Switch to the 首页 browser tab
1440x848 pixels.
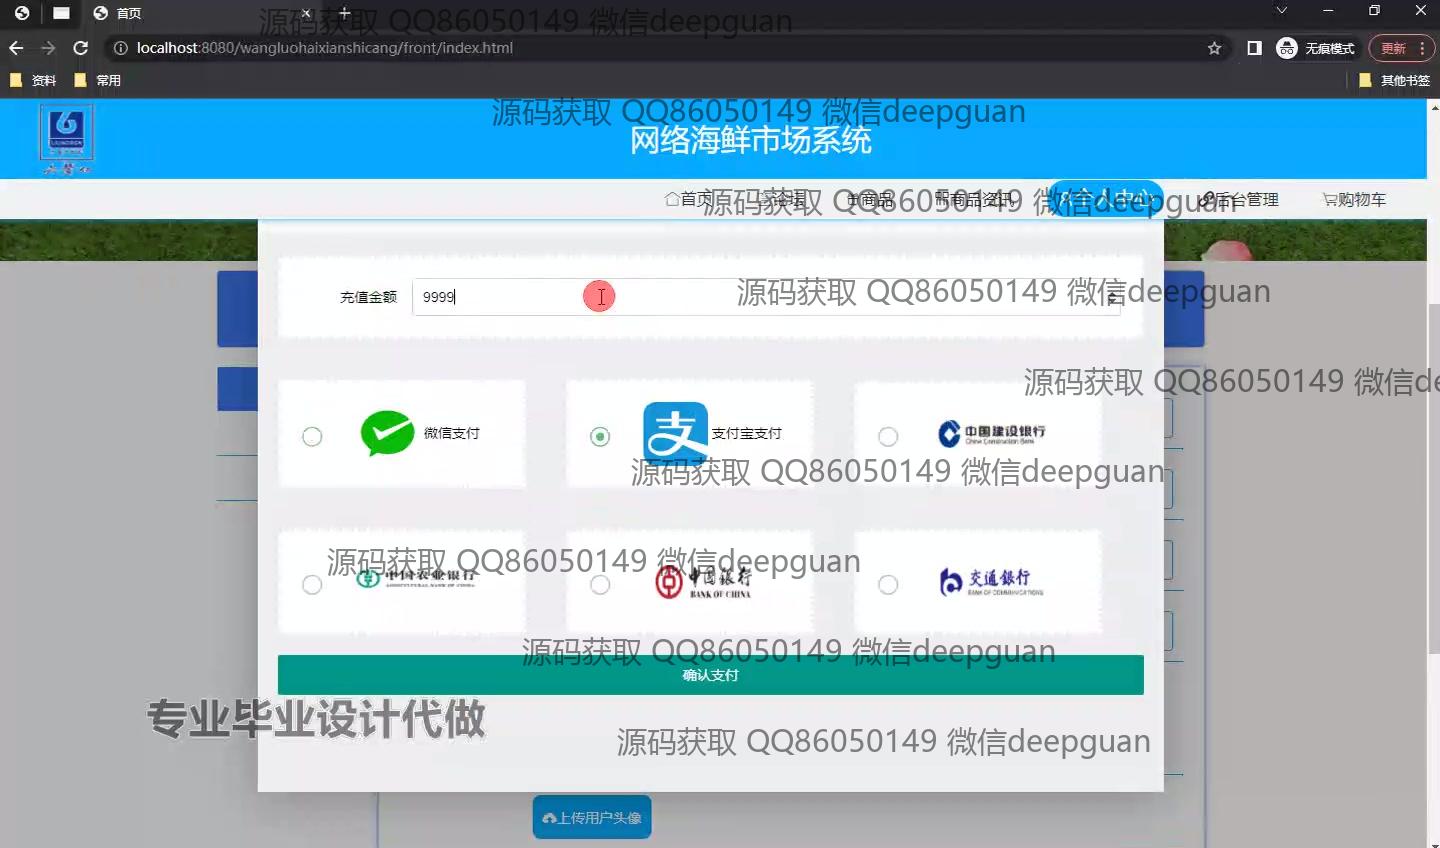(x=200, y=13)
